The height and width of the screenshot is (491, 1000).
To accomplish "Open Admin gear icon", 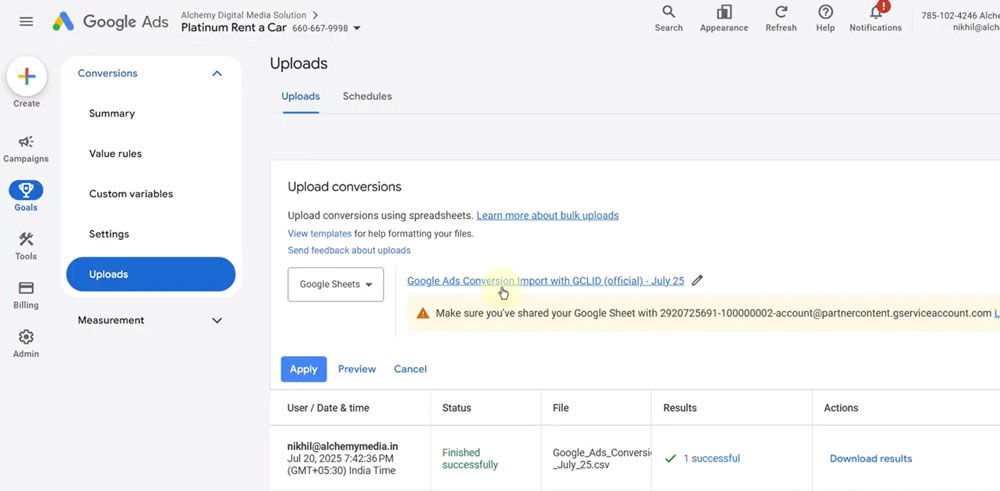I will (x=26, y=337).
